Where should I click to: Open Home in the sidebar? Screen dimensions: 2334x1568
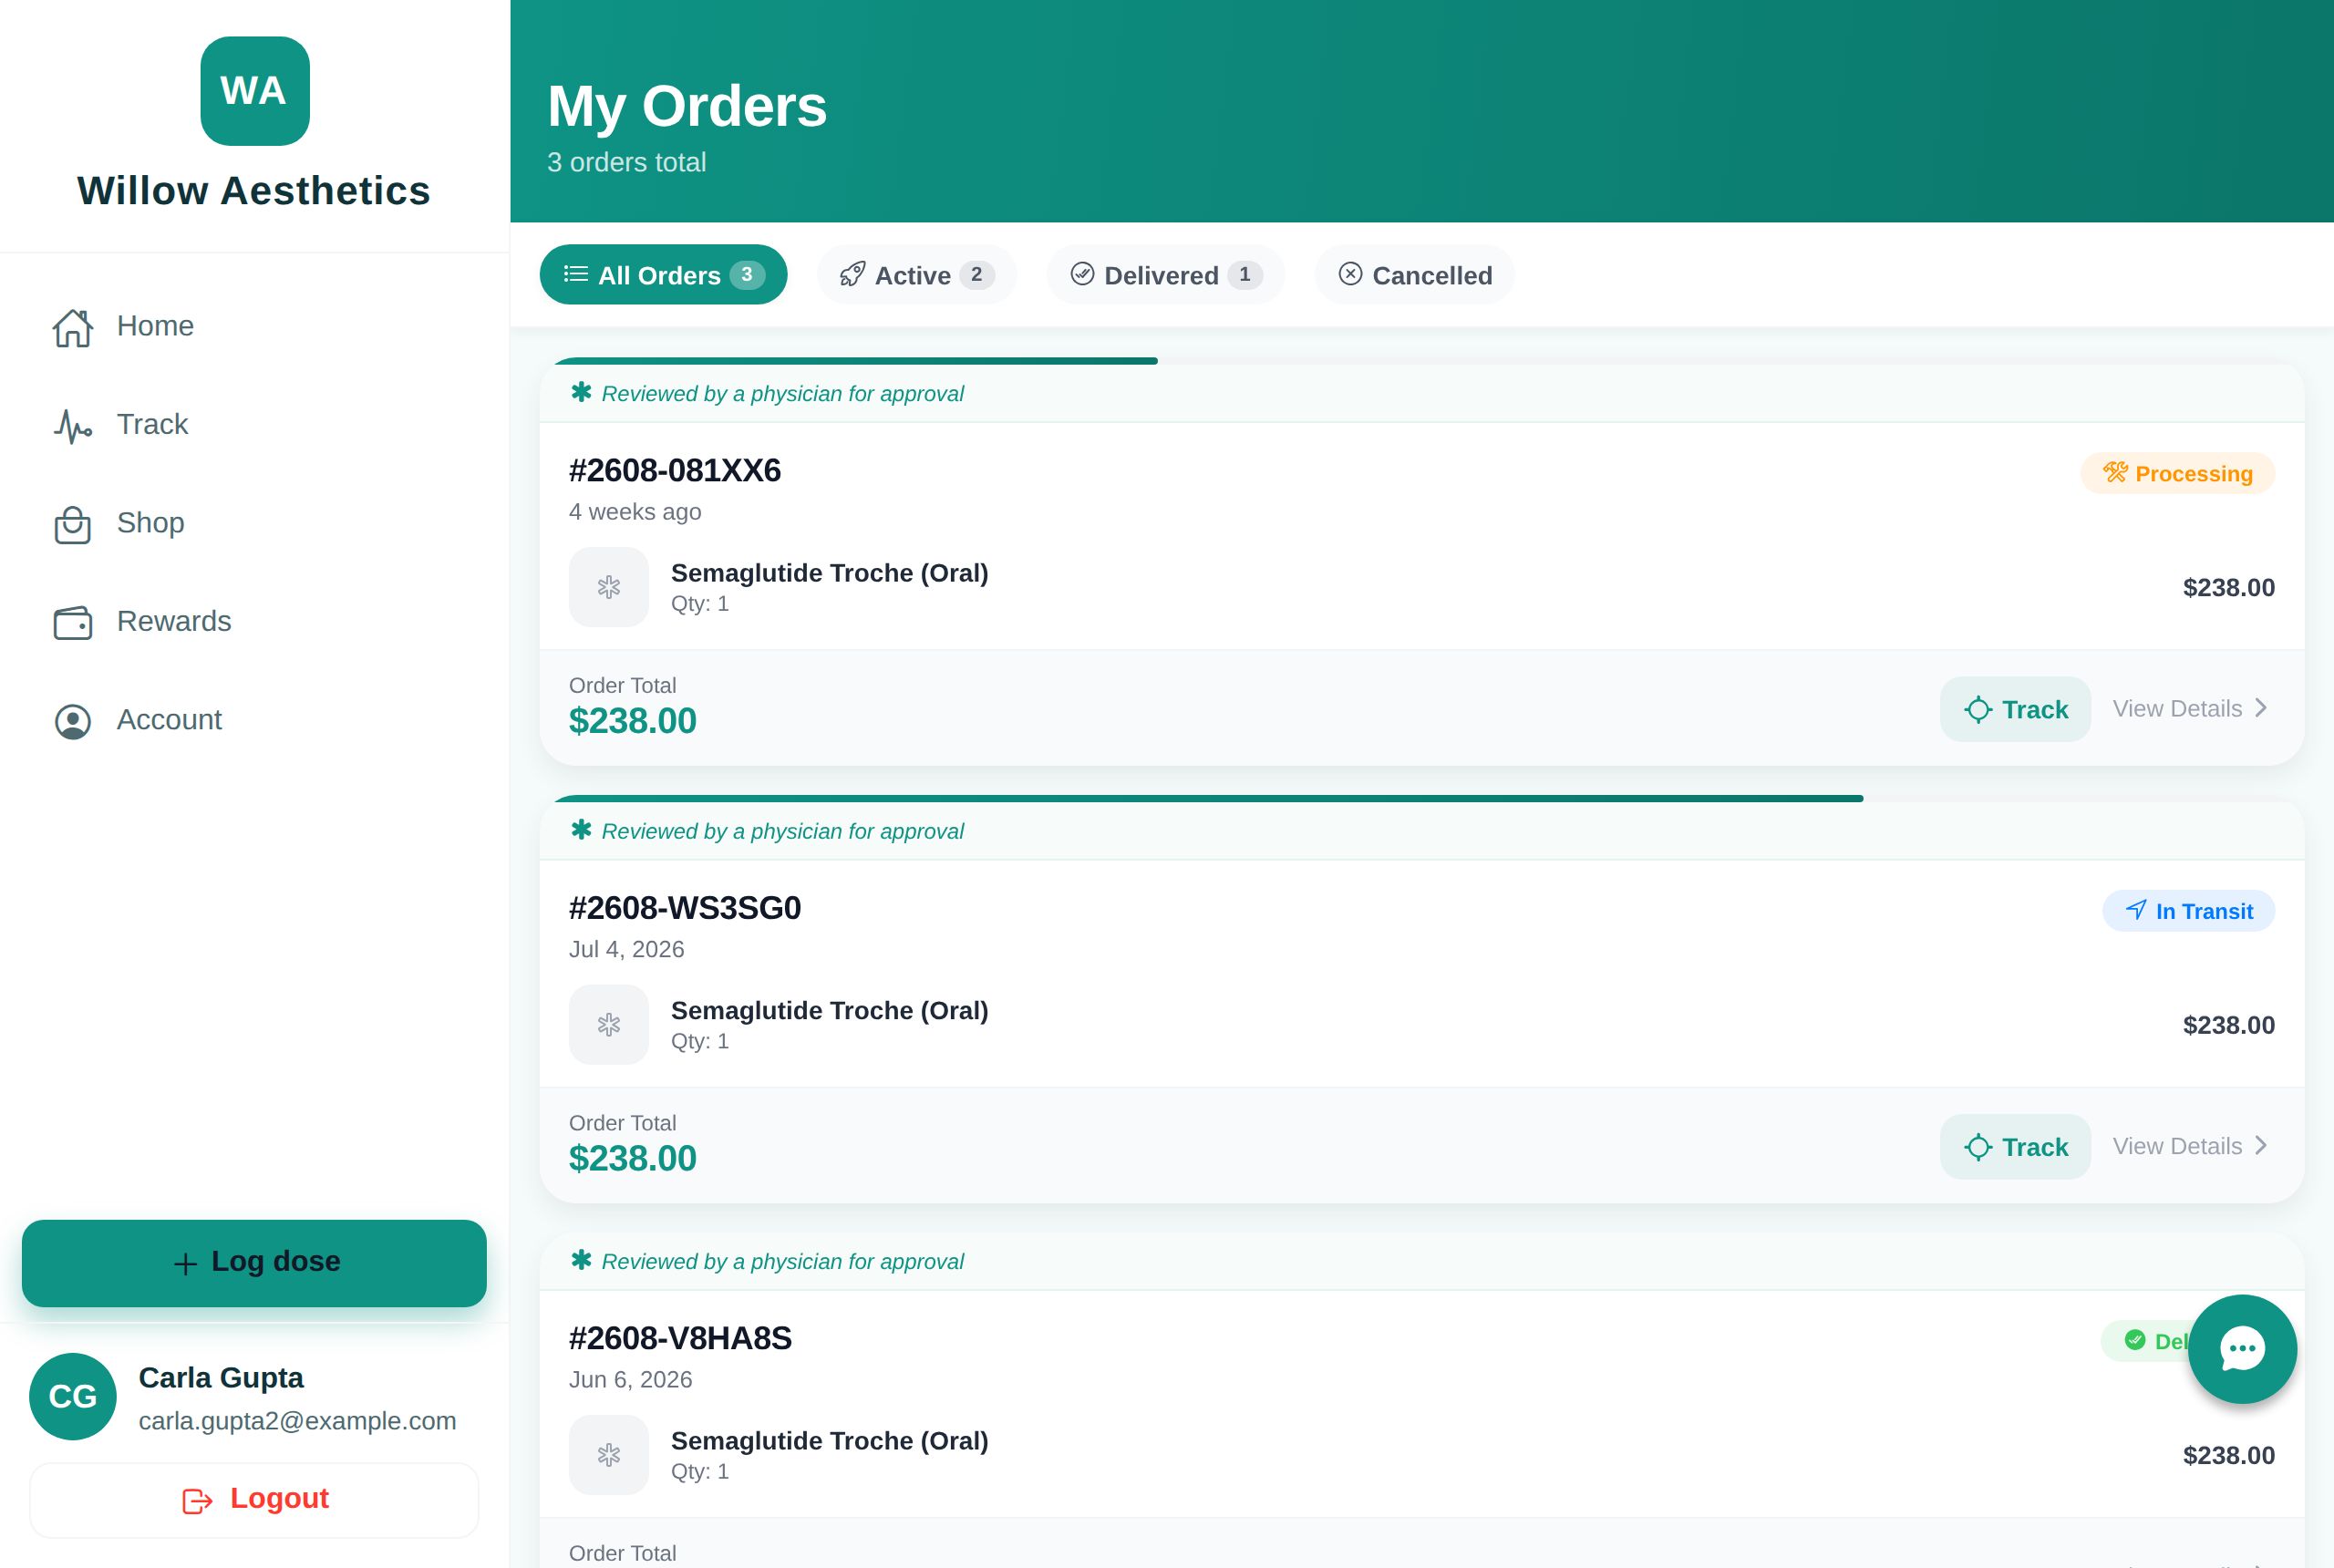click(255, 327)
